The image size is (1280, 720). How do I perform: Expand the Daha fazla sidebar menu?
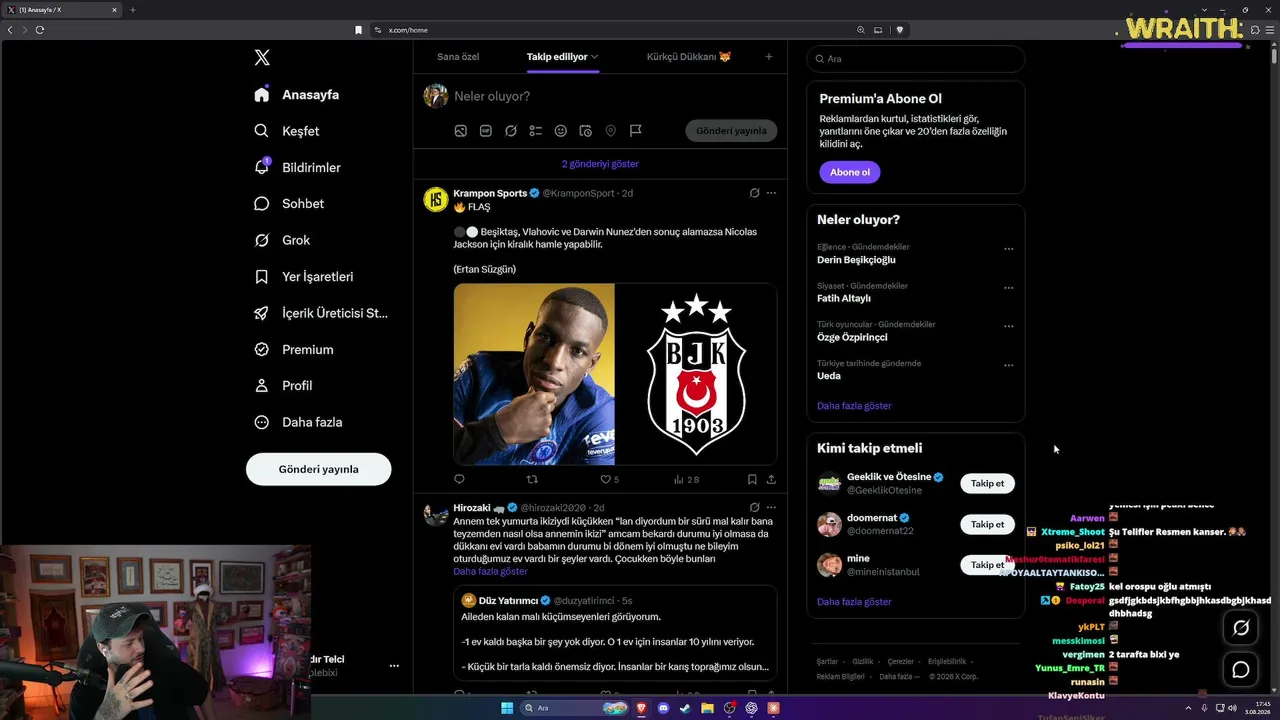[298, 422]
